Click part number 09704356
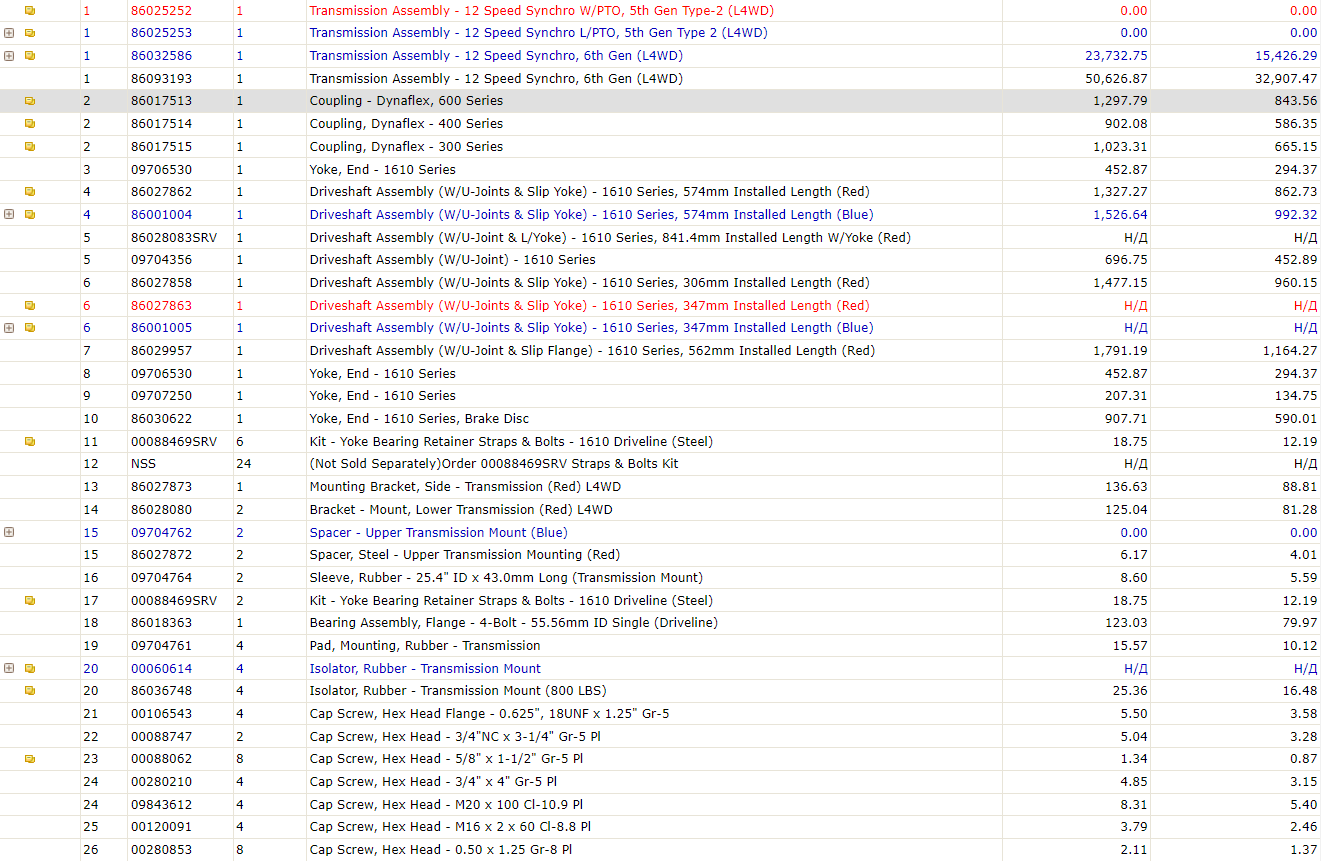 pyautogui.click(x=161, y=260)
